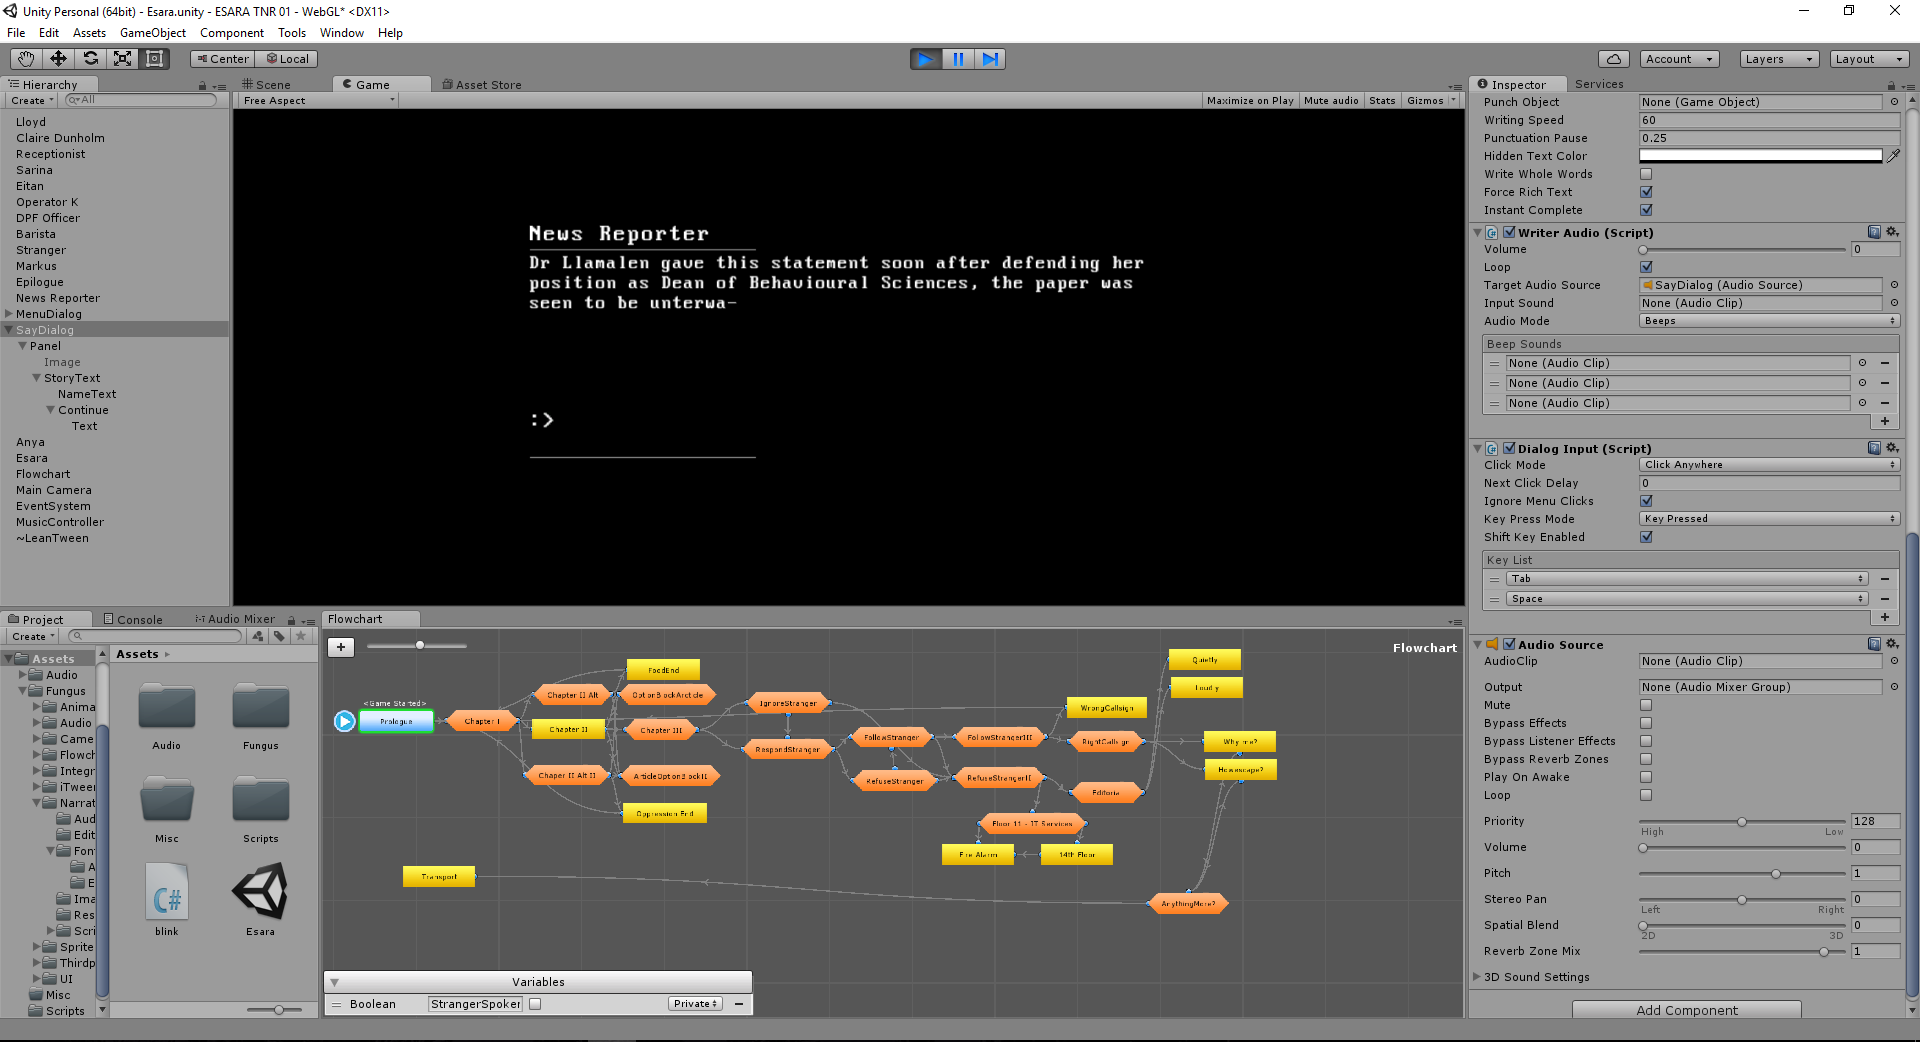Switch to the Asset Store tab
The height and width of the screenshot is (1042, 1920).
point(482,85)
